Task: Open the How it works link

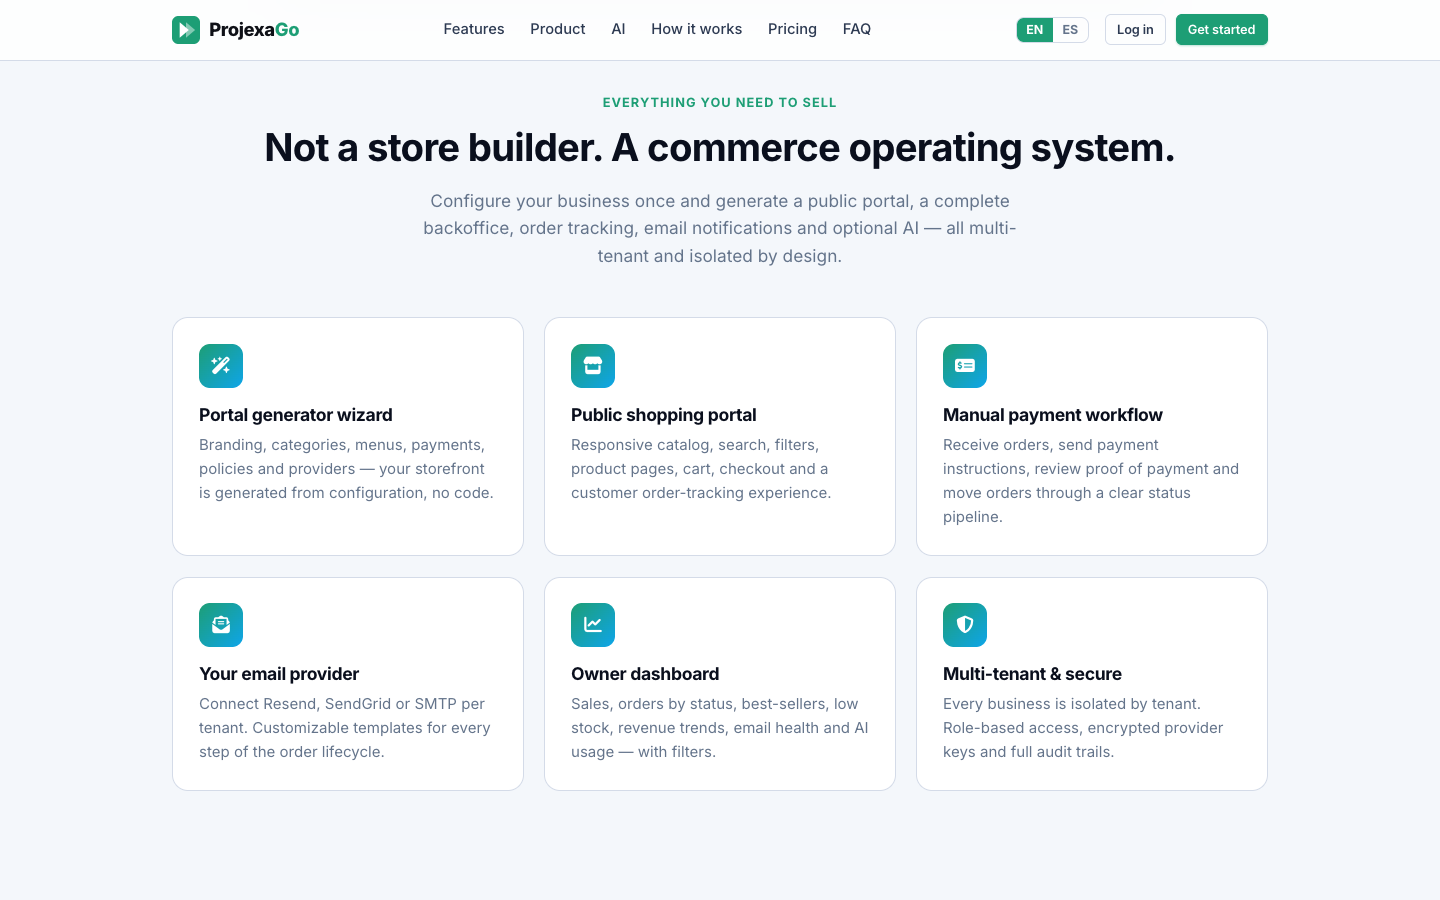Action: pyautogui.click(x=697, y=29)
